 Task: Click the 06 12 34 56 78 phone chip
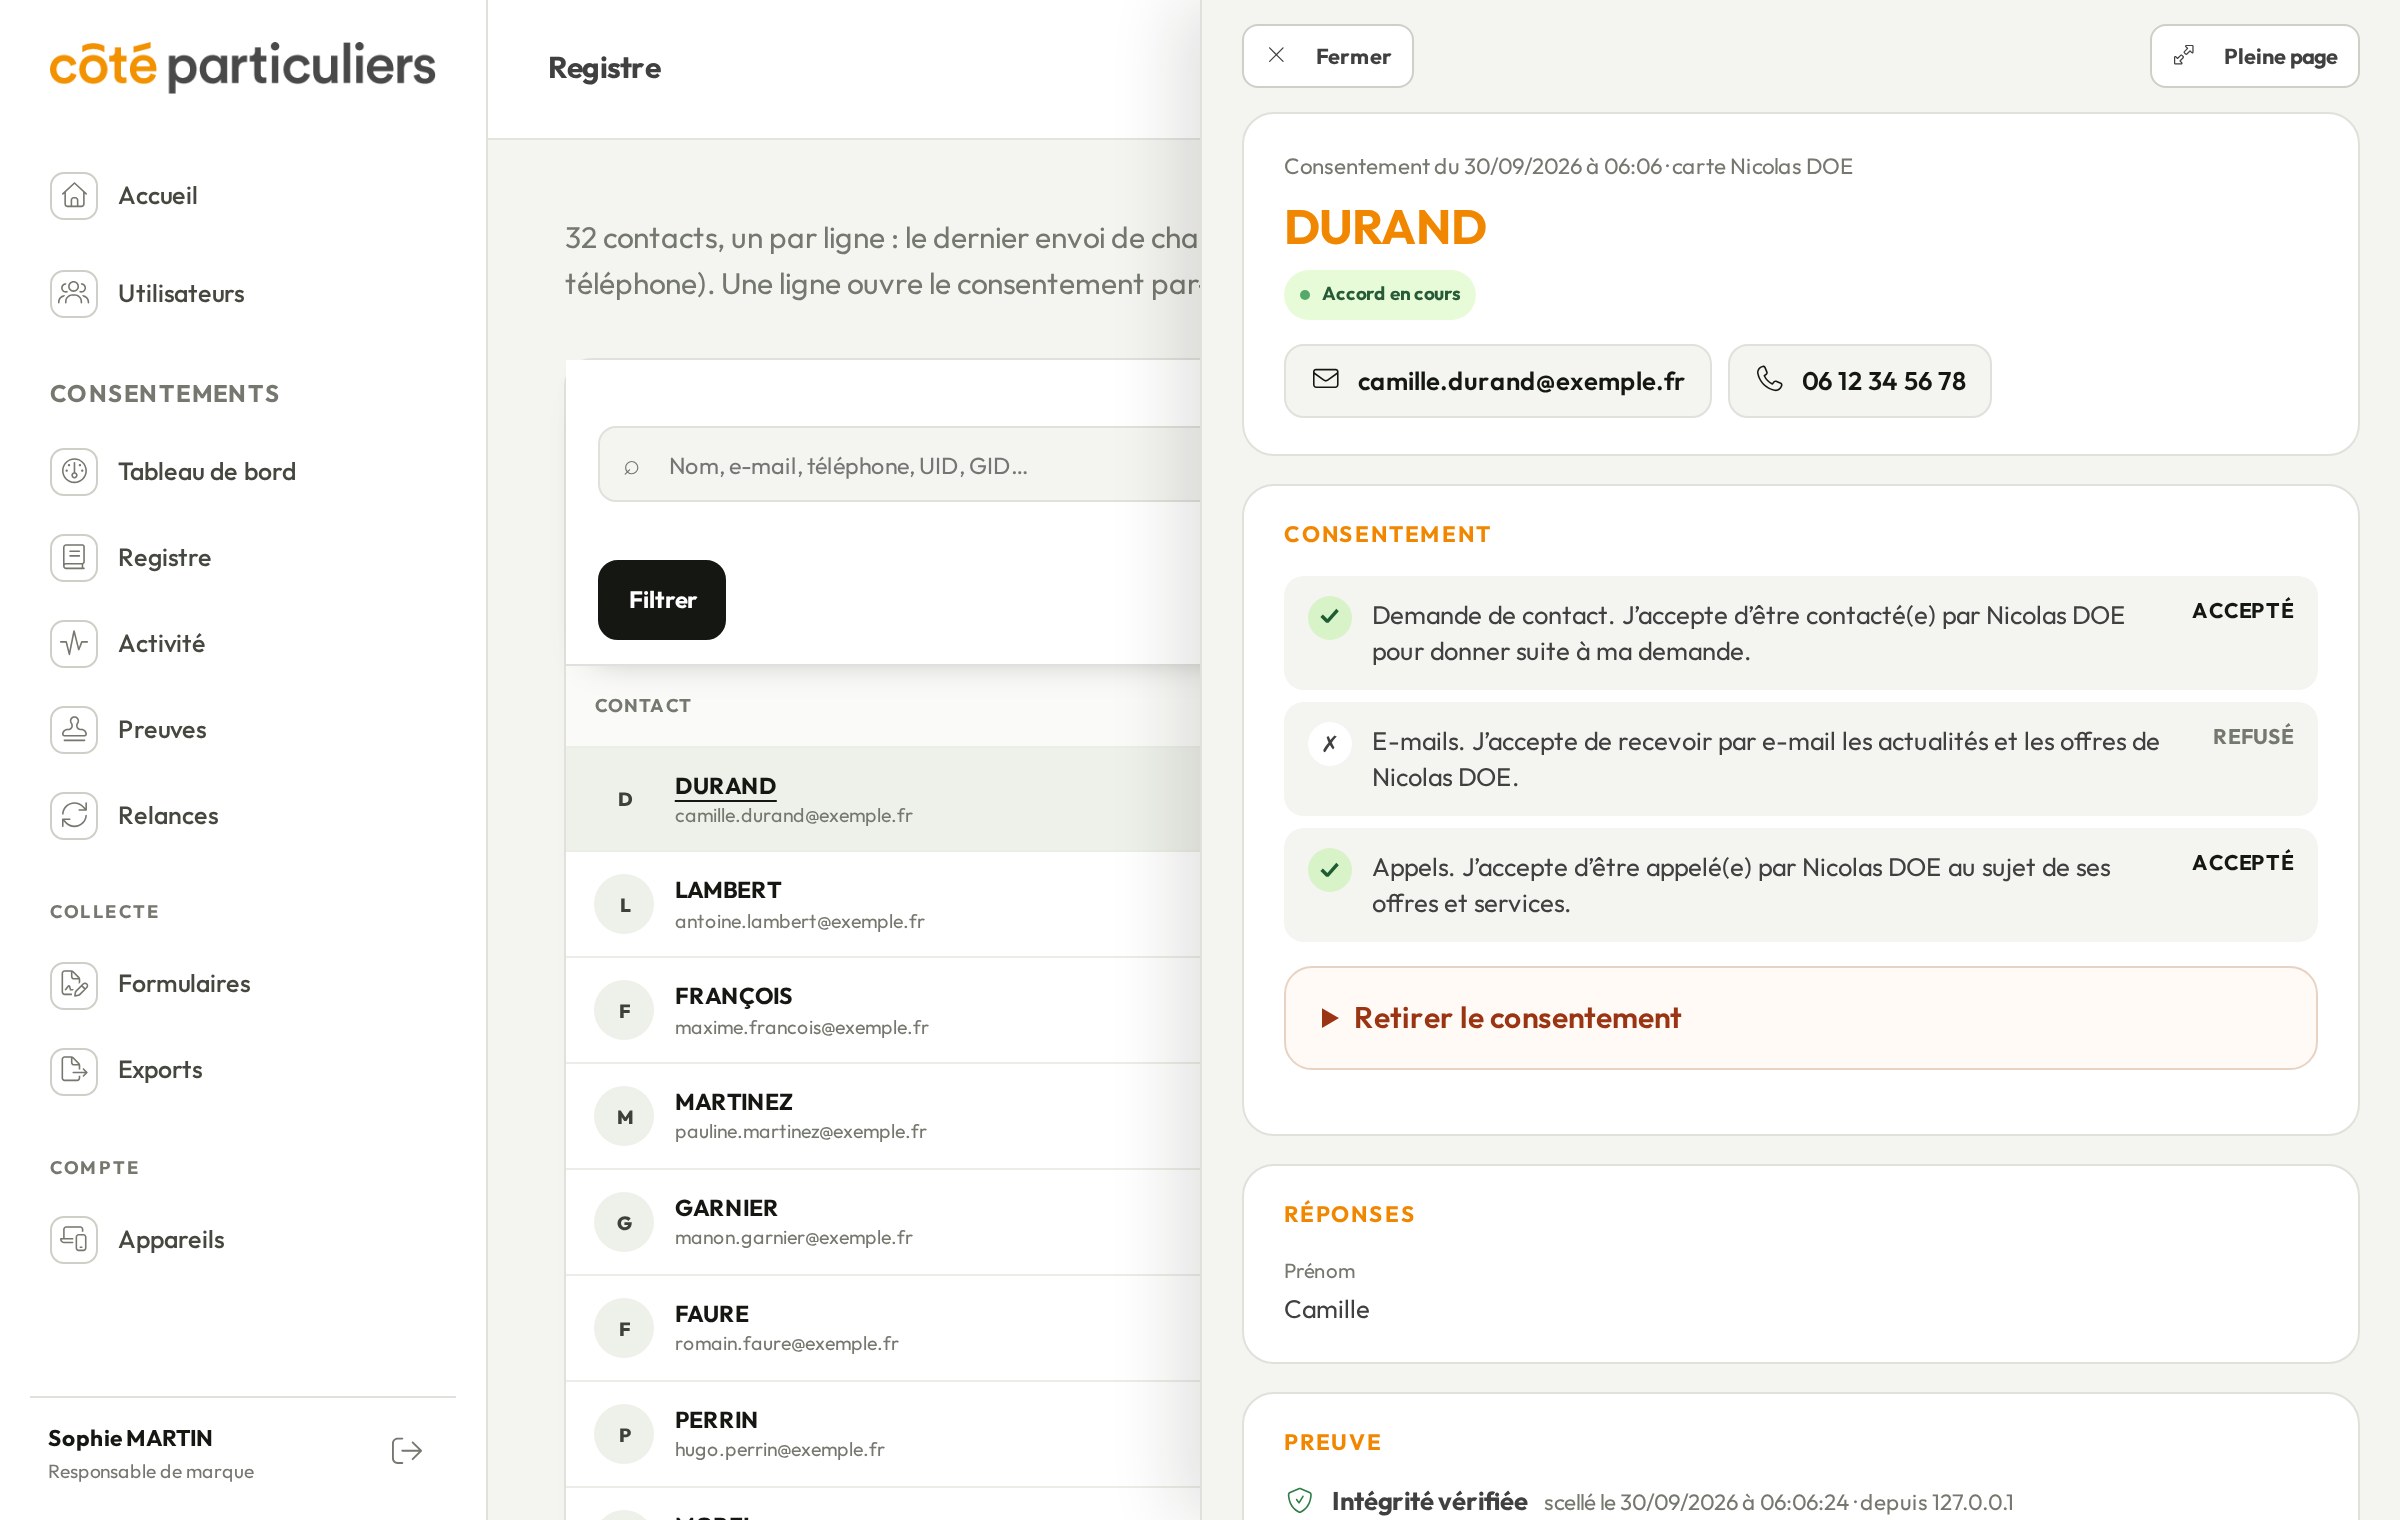(x=1860, y=381)
